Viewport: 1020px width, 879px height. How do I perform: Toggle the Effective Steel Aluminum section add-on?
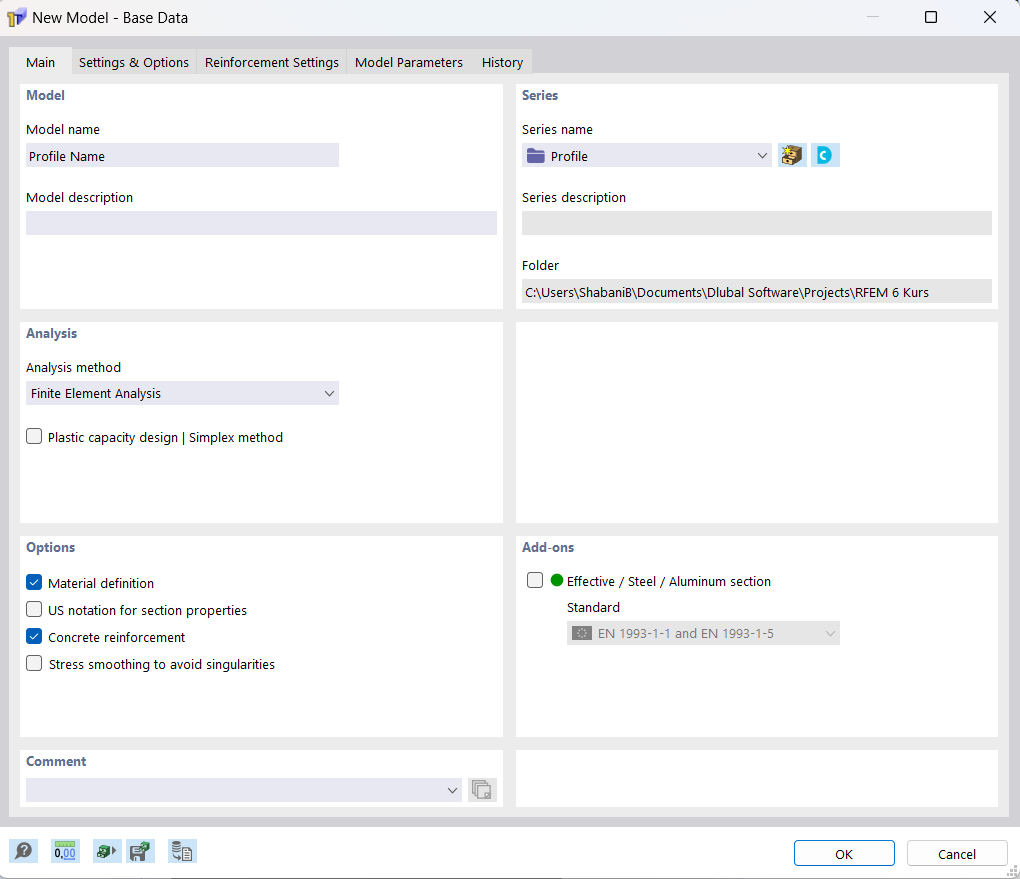pyautogui.click(x=534, y=580)
